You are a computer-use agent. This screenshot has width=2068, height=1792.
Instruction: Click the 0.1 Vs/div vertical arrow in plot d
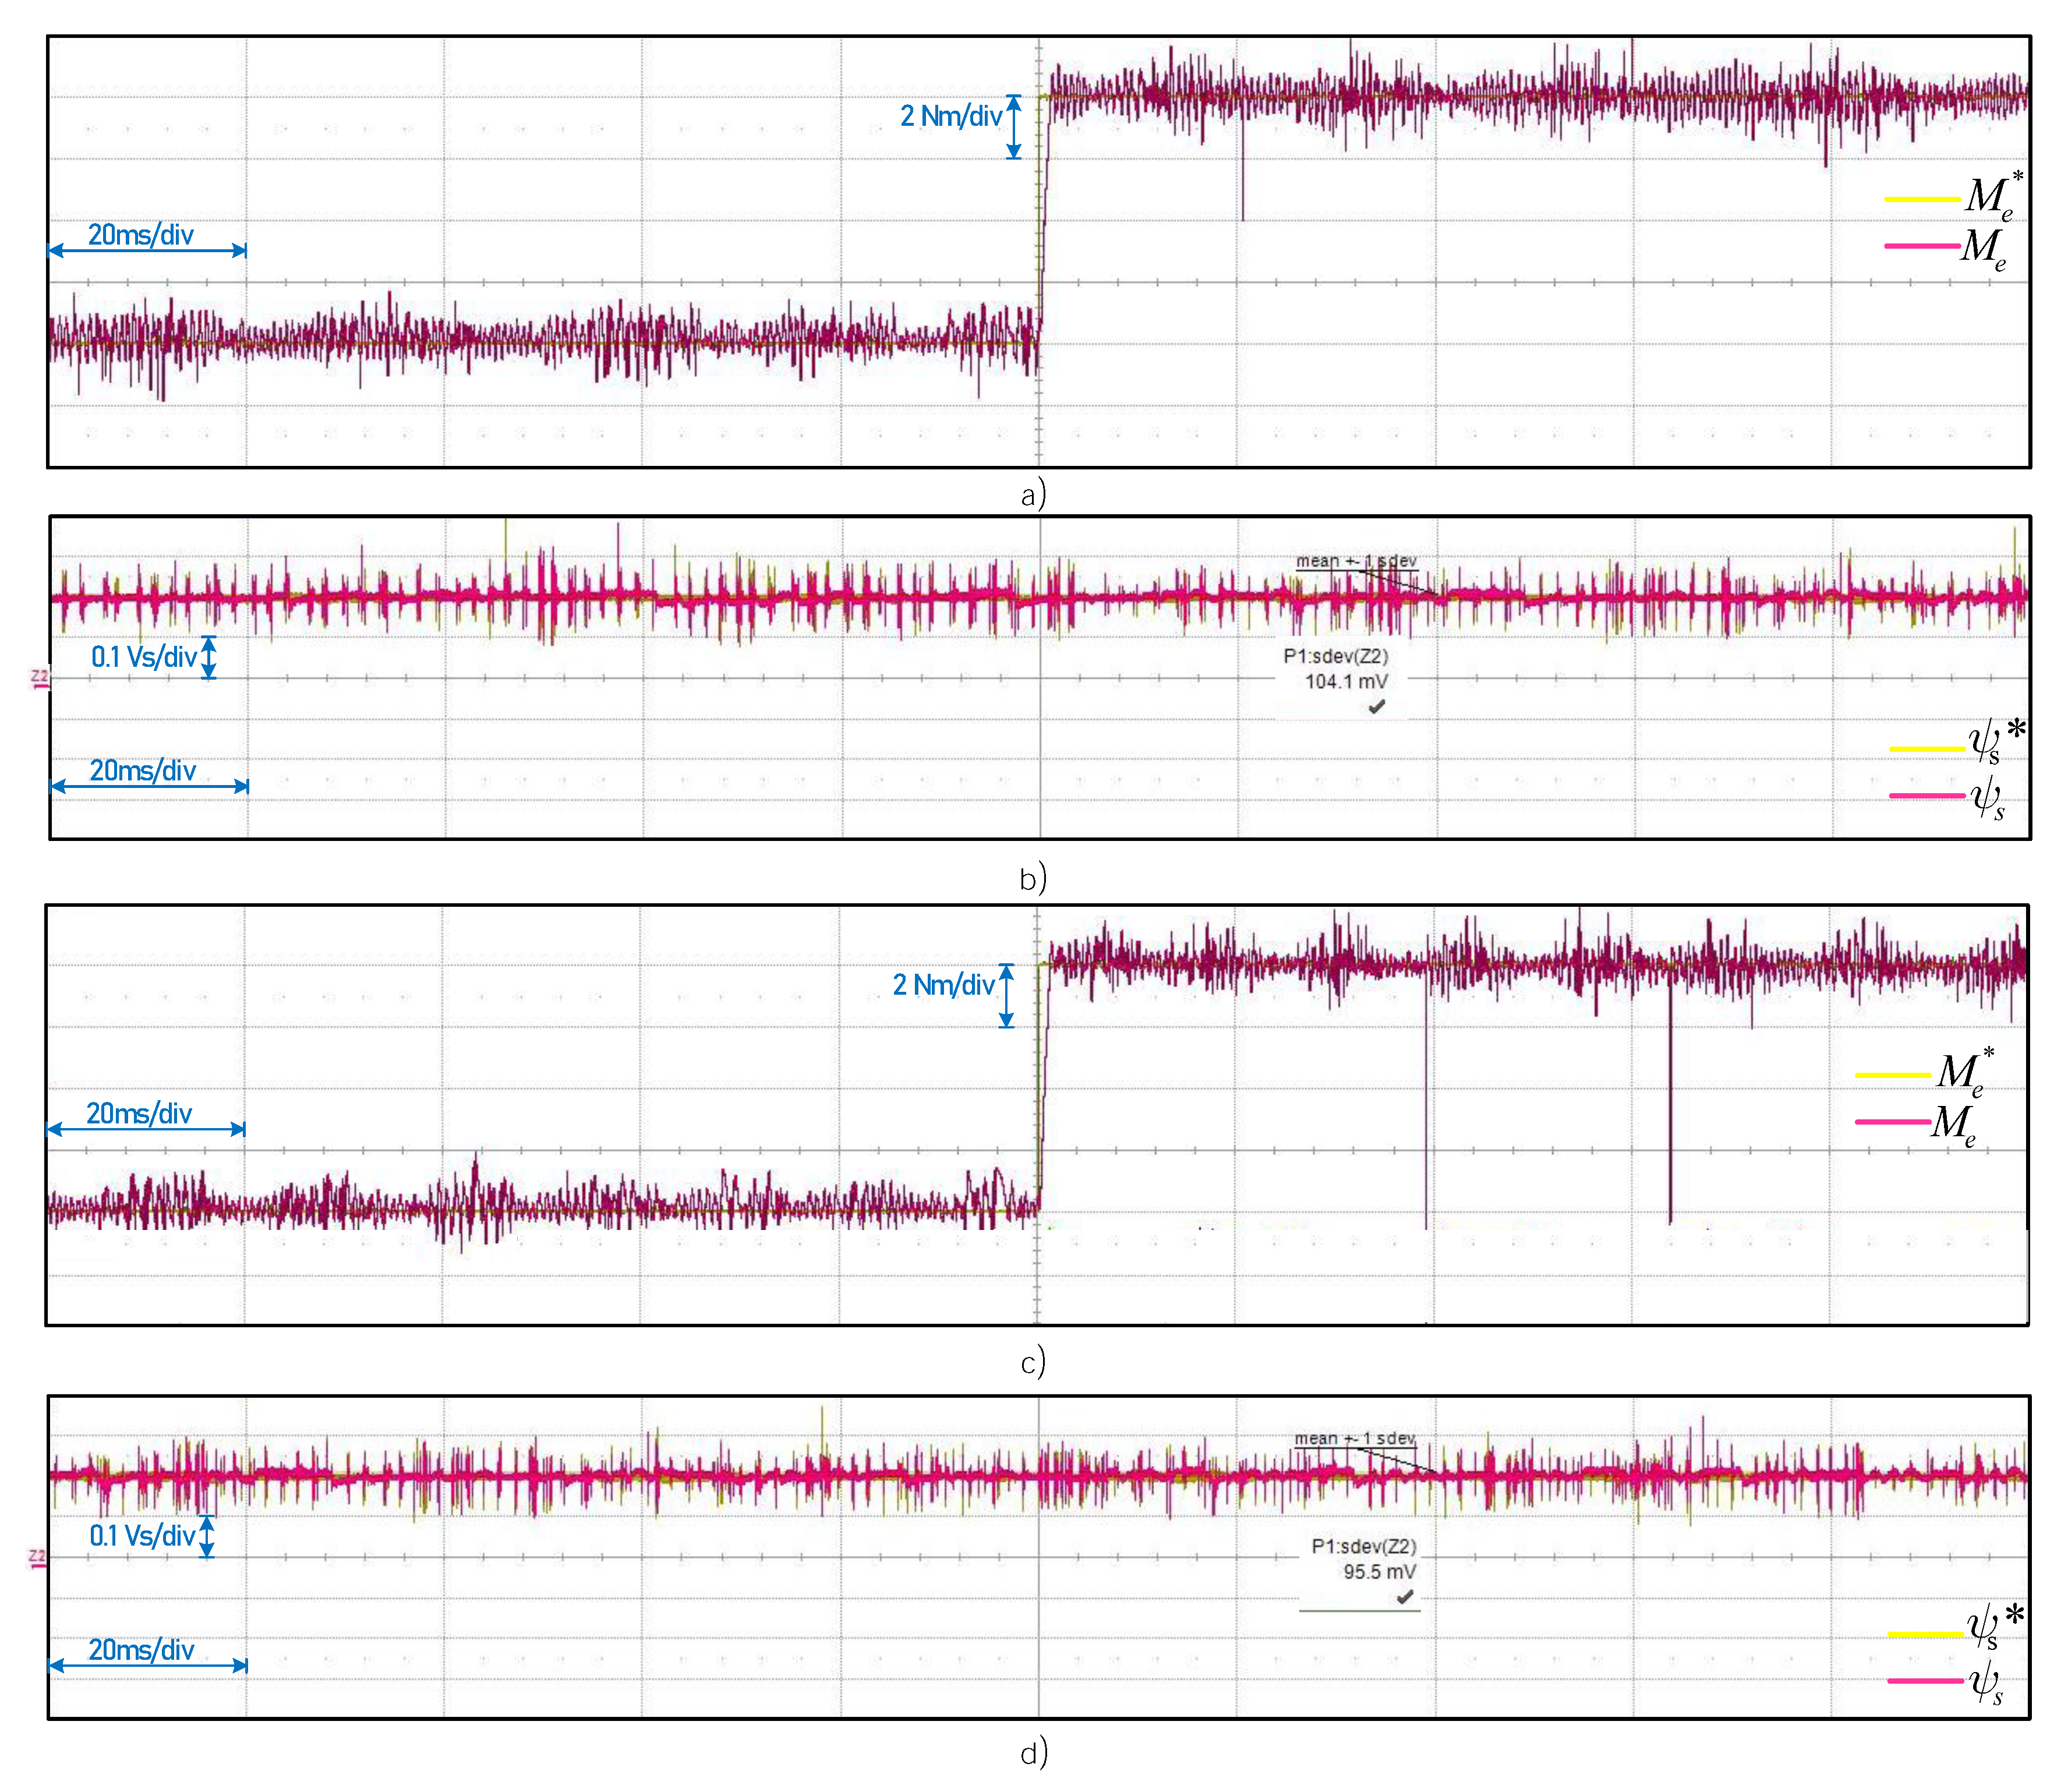(207, 1537)
